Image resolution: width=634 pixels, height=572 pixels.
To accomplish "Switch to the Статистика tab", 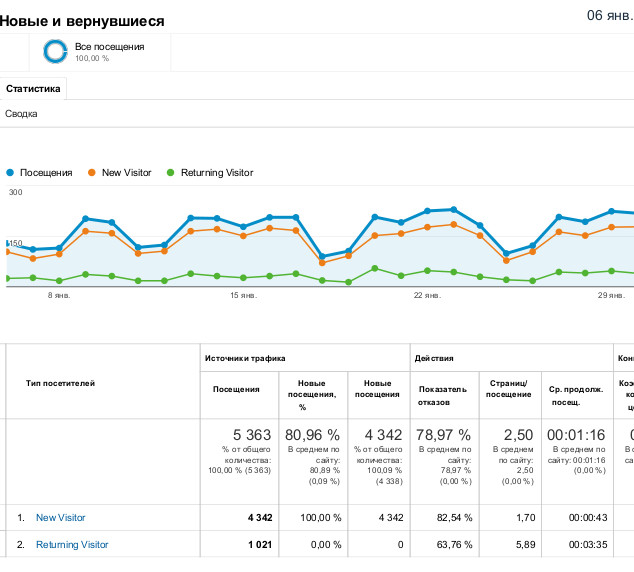I will coord(33,89).
